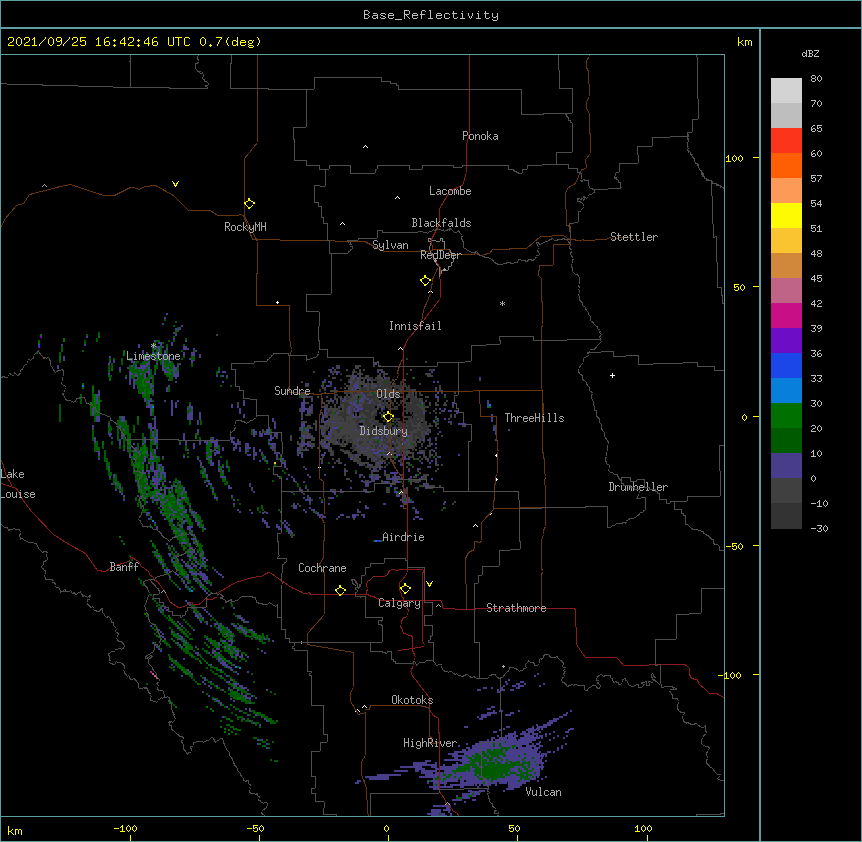
Task: Click the Drumheller city label
Action: (638, 487)
